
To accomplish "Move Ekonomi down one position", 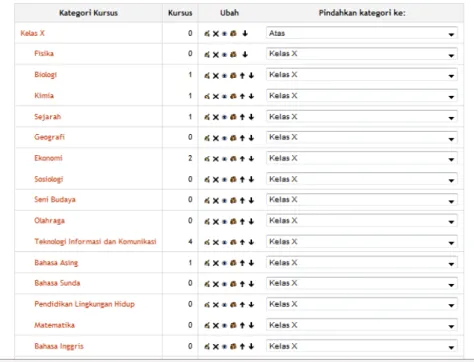I will click(251, 159).
